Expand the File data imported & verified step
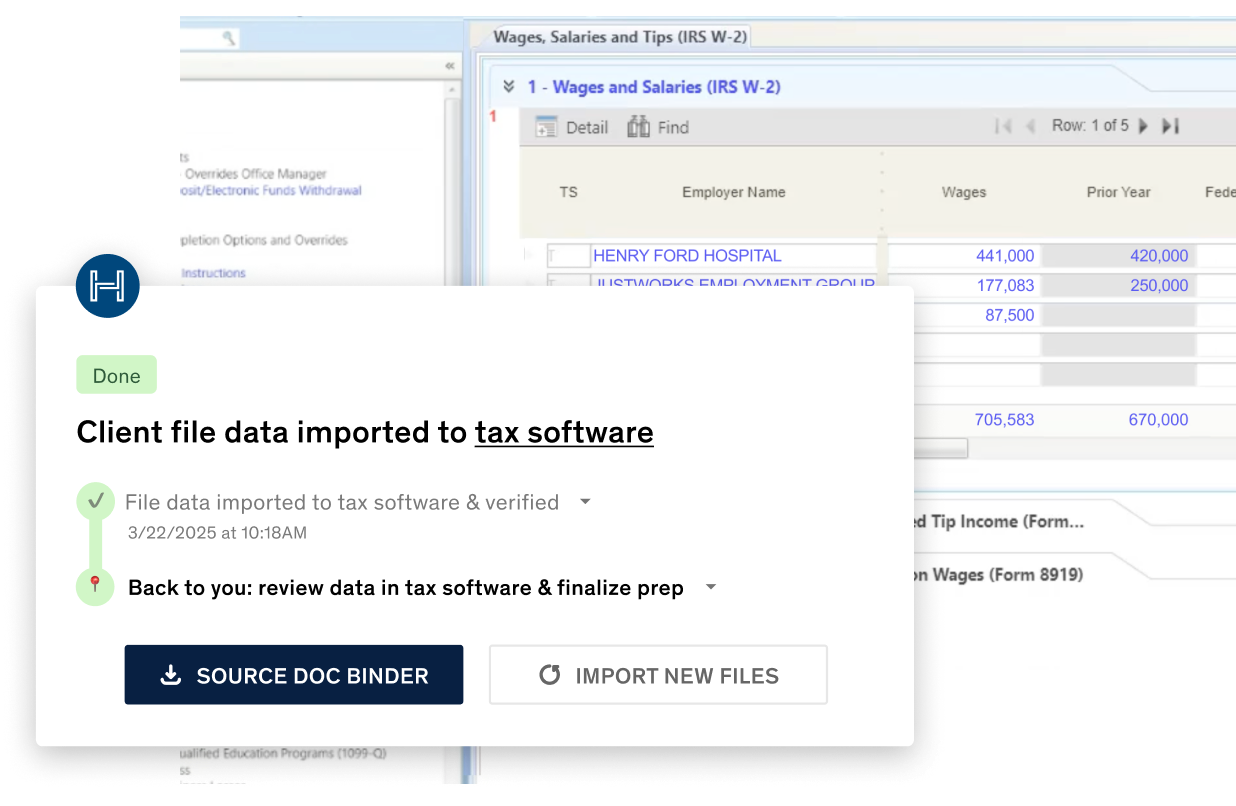 pyautogui.click(x=585, y=502)
